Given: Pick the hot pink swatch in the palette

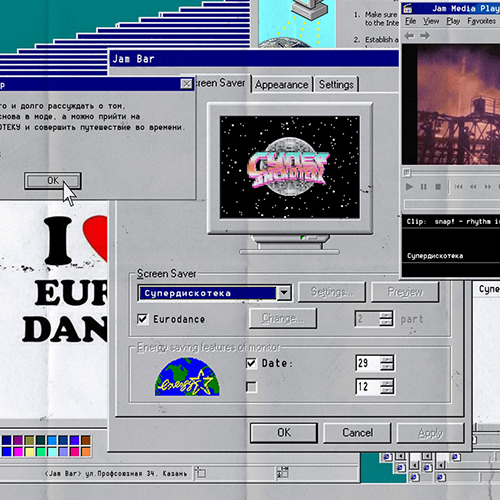Looking at the screenshot, I should 75,452.
